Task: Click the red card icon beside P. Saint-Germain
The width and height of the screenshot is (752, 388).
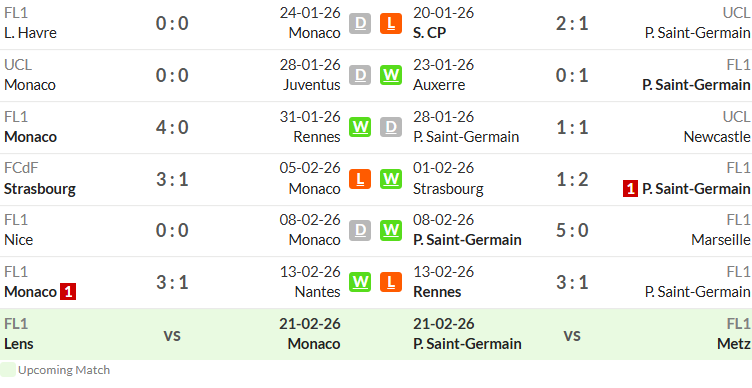Action: coord(630,189)
